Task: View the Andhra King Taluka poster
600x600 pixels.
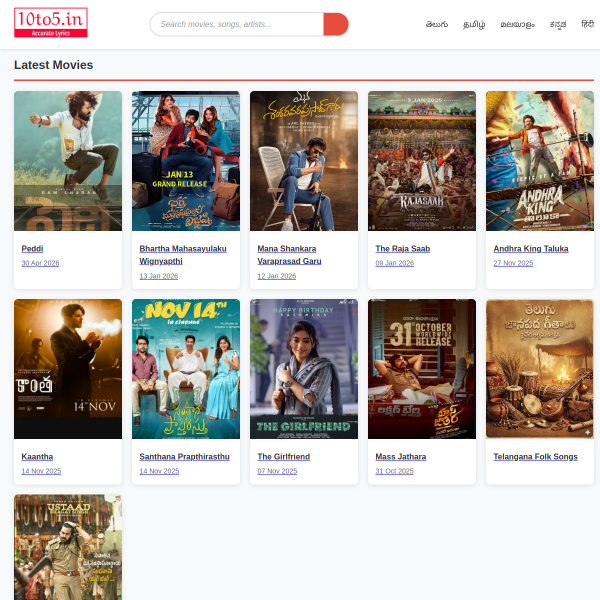Action: pos(540,161)
